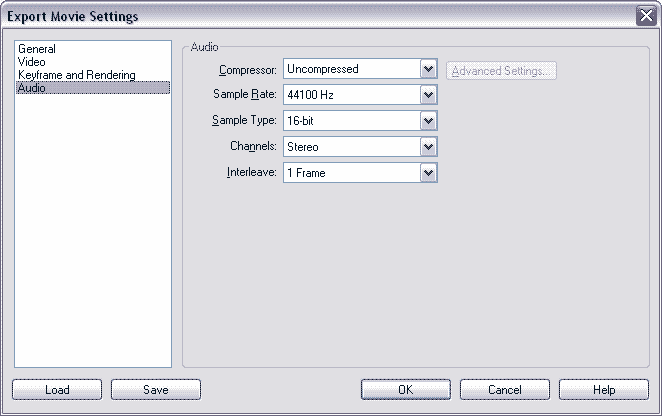The image size is (662, 416).
Task: Open the Sample Rate dropdown arrow
Action: 429,95
